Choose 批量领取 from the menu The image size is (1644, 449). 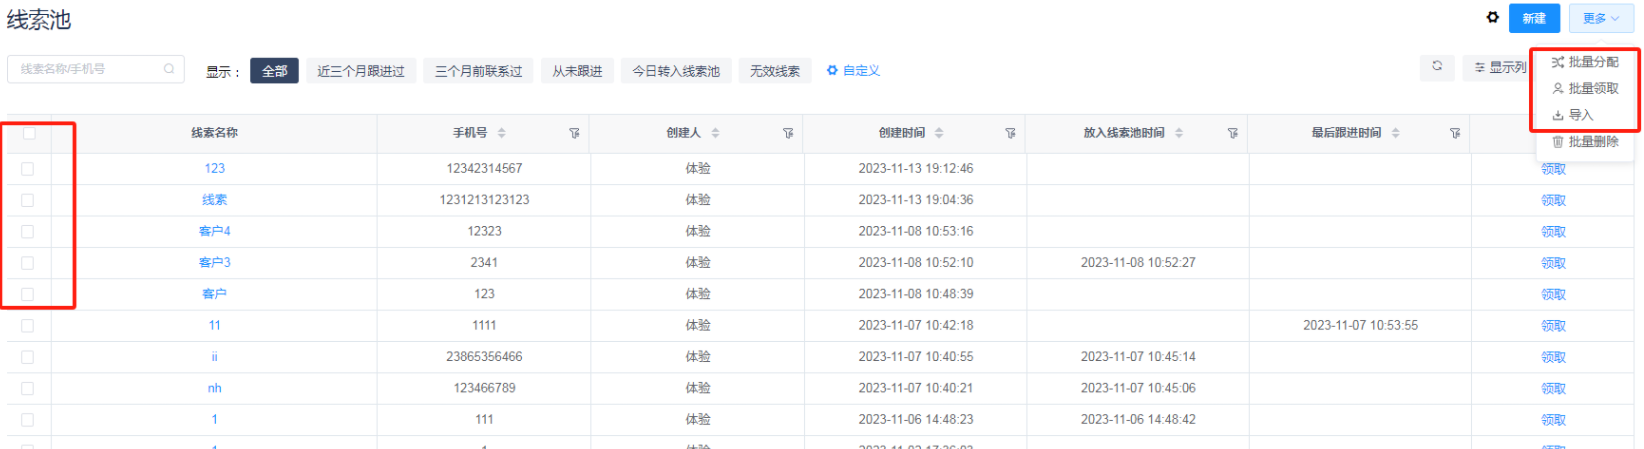click(x=1585, y=88)
